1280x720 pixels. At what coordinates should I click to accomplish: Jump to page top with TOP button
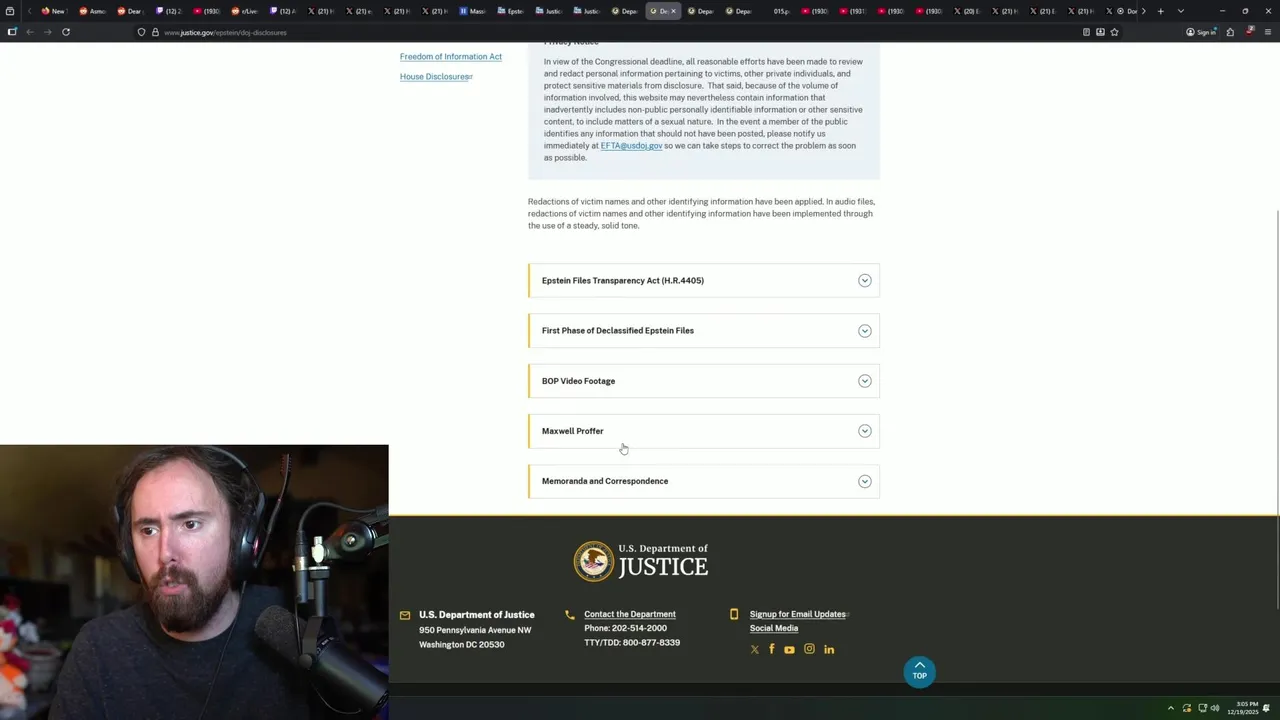coord(919,672)
